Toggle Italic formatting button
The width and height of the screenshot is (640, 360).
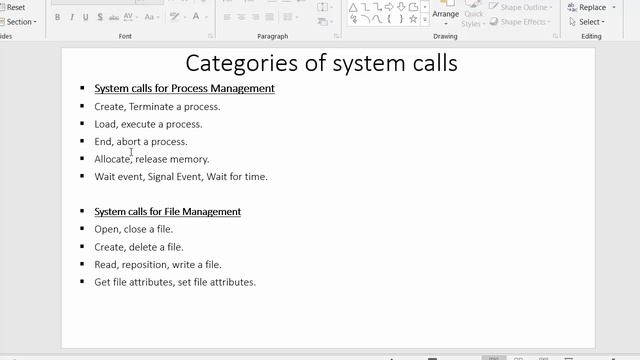pyautogui.click(x=72, y=17)
